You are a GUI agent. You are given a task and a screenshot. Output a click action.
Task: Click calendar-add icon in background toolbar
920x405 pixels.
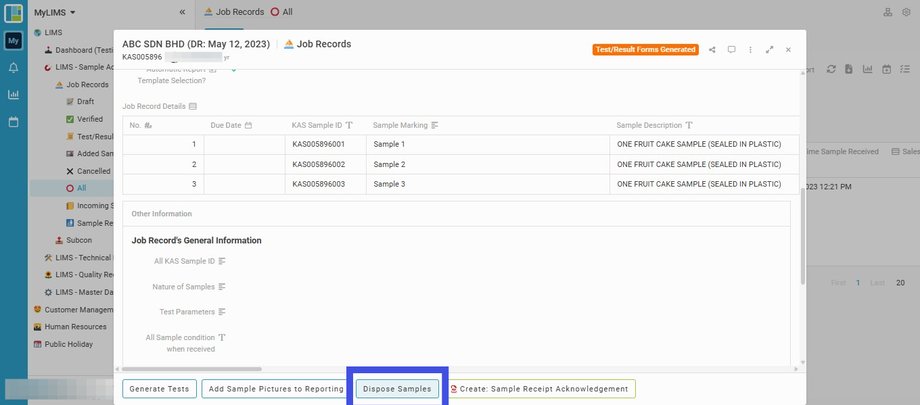tap(887, 69)
